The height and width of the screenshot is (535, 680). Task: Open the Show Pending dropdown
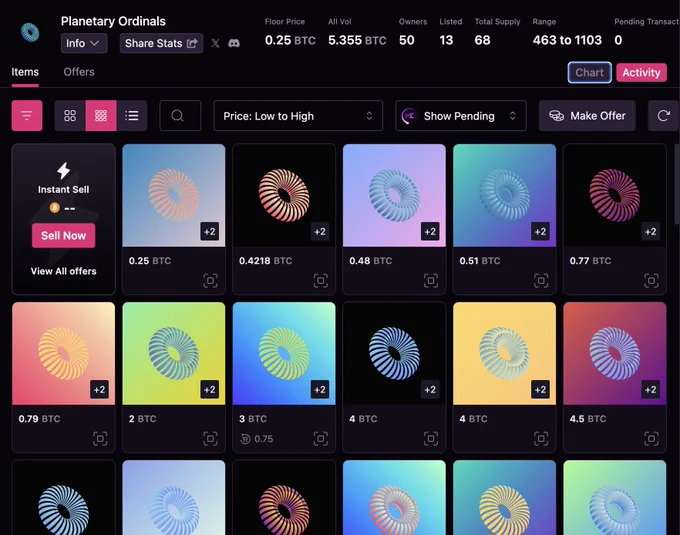click(461, 116)
